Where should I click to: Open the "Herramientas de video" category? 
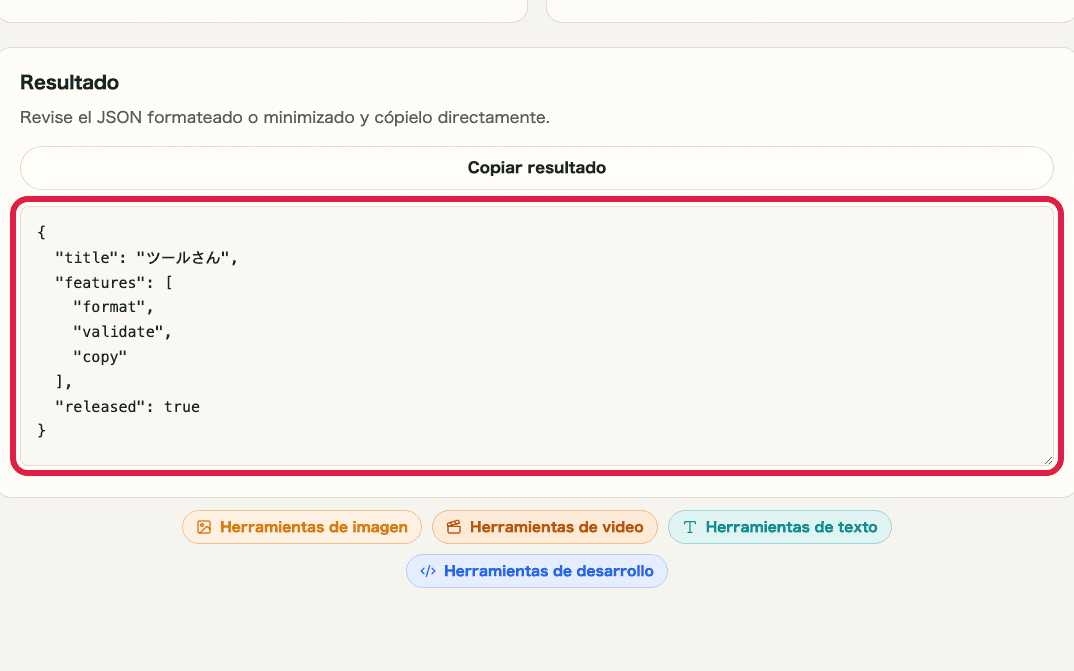(x=545, y=527)
